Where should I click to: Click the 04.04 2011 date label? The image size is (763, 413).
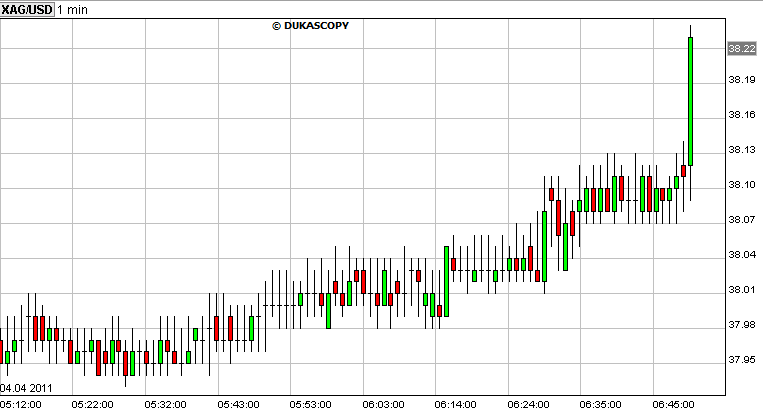pos(26,388)
